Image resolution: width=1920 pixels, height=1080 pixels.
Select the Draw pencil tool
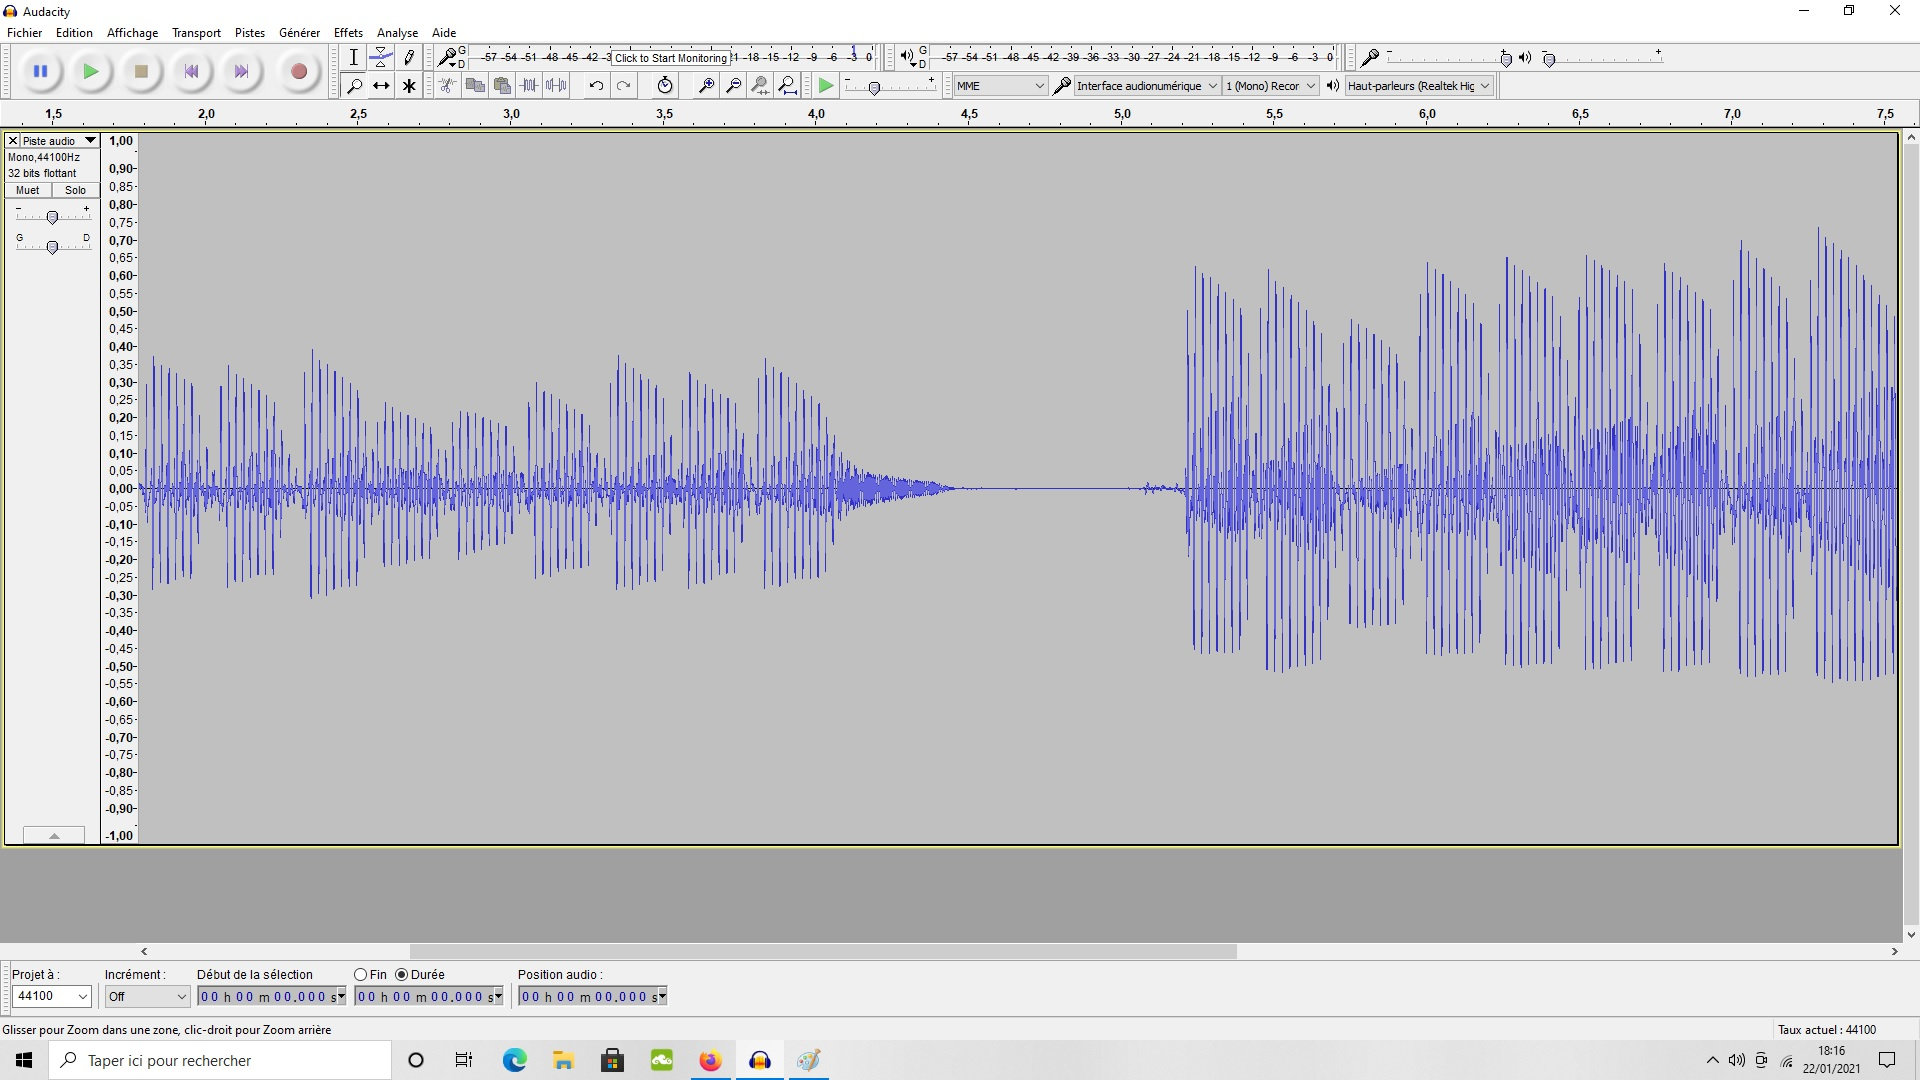tap(409, 57)
